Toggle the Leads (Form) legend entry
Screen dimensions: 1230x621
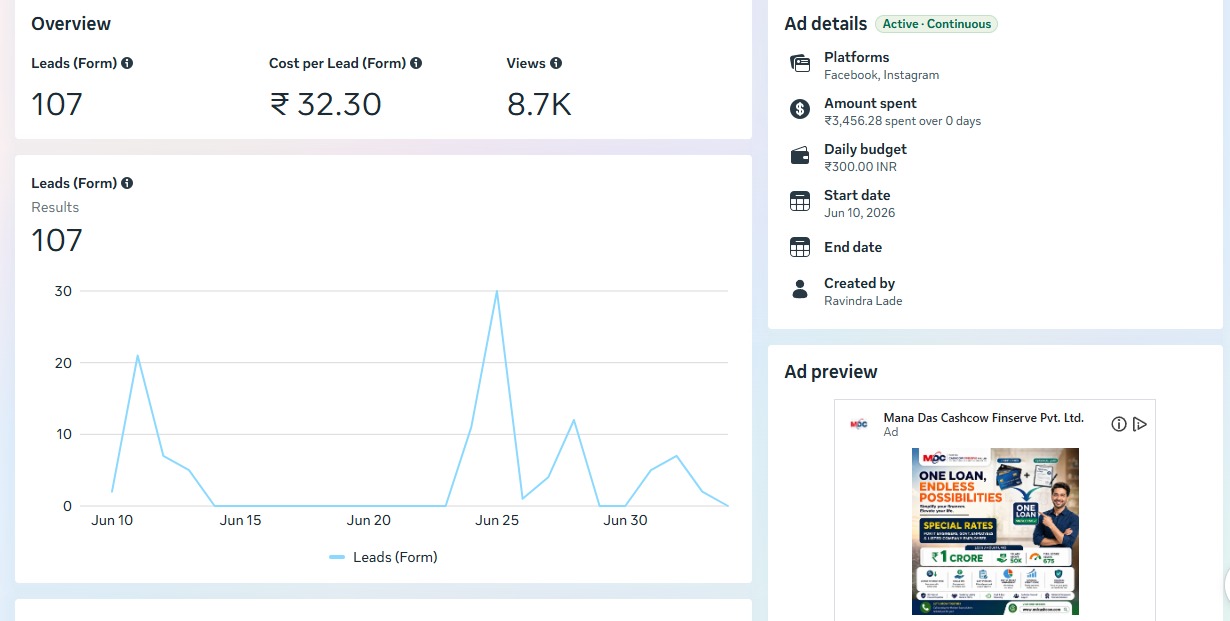(383, 557)
